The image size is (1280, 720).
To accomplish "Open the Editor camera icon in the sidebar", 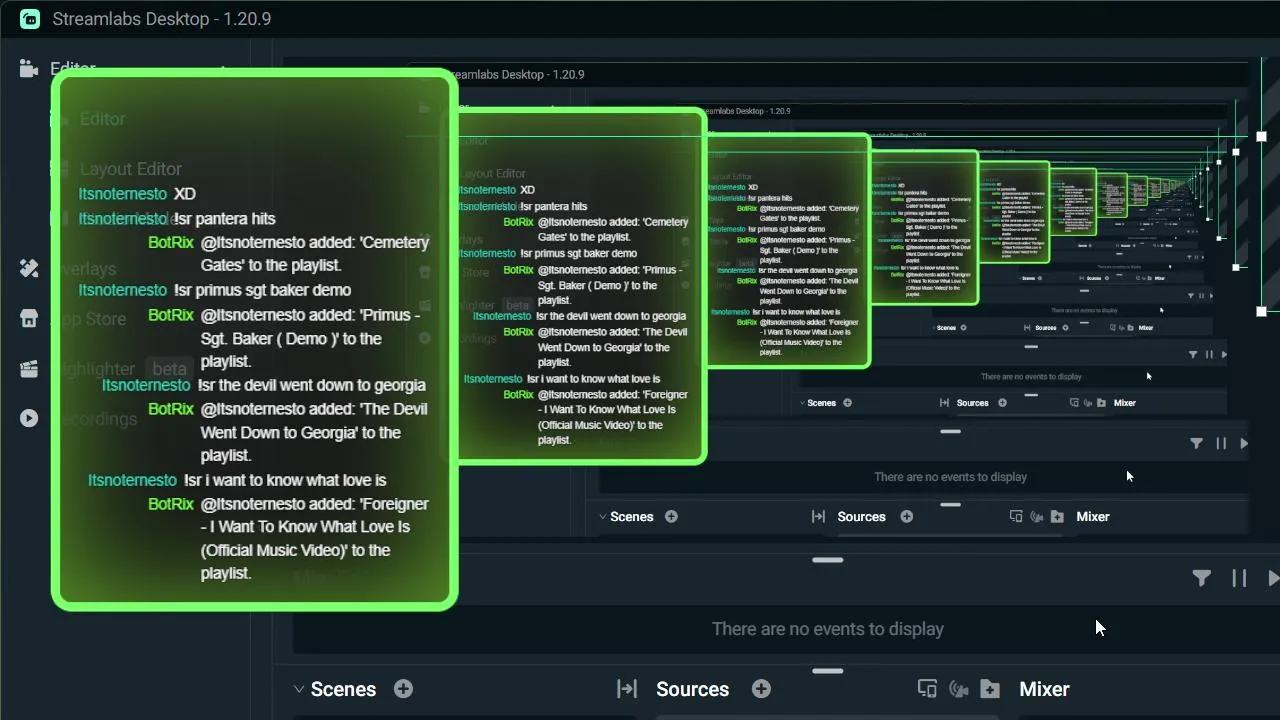I will (x=29, y=68).
